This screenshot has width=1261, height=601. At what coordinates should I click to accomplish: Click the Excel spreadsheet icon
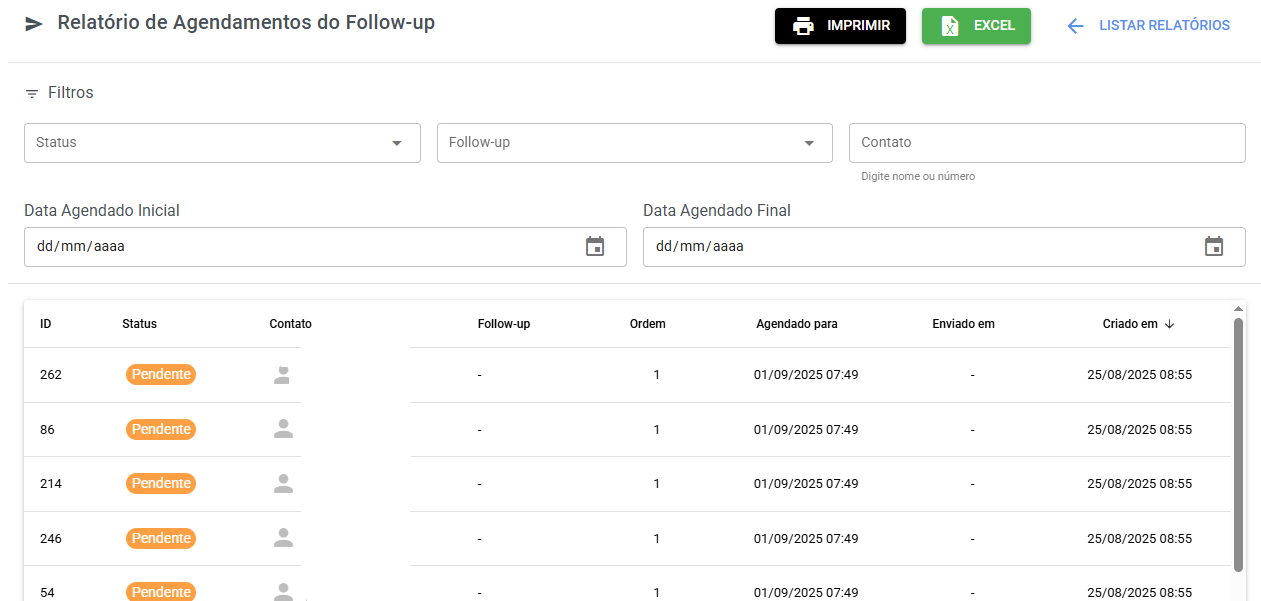950,26
